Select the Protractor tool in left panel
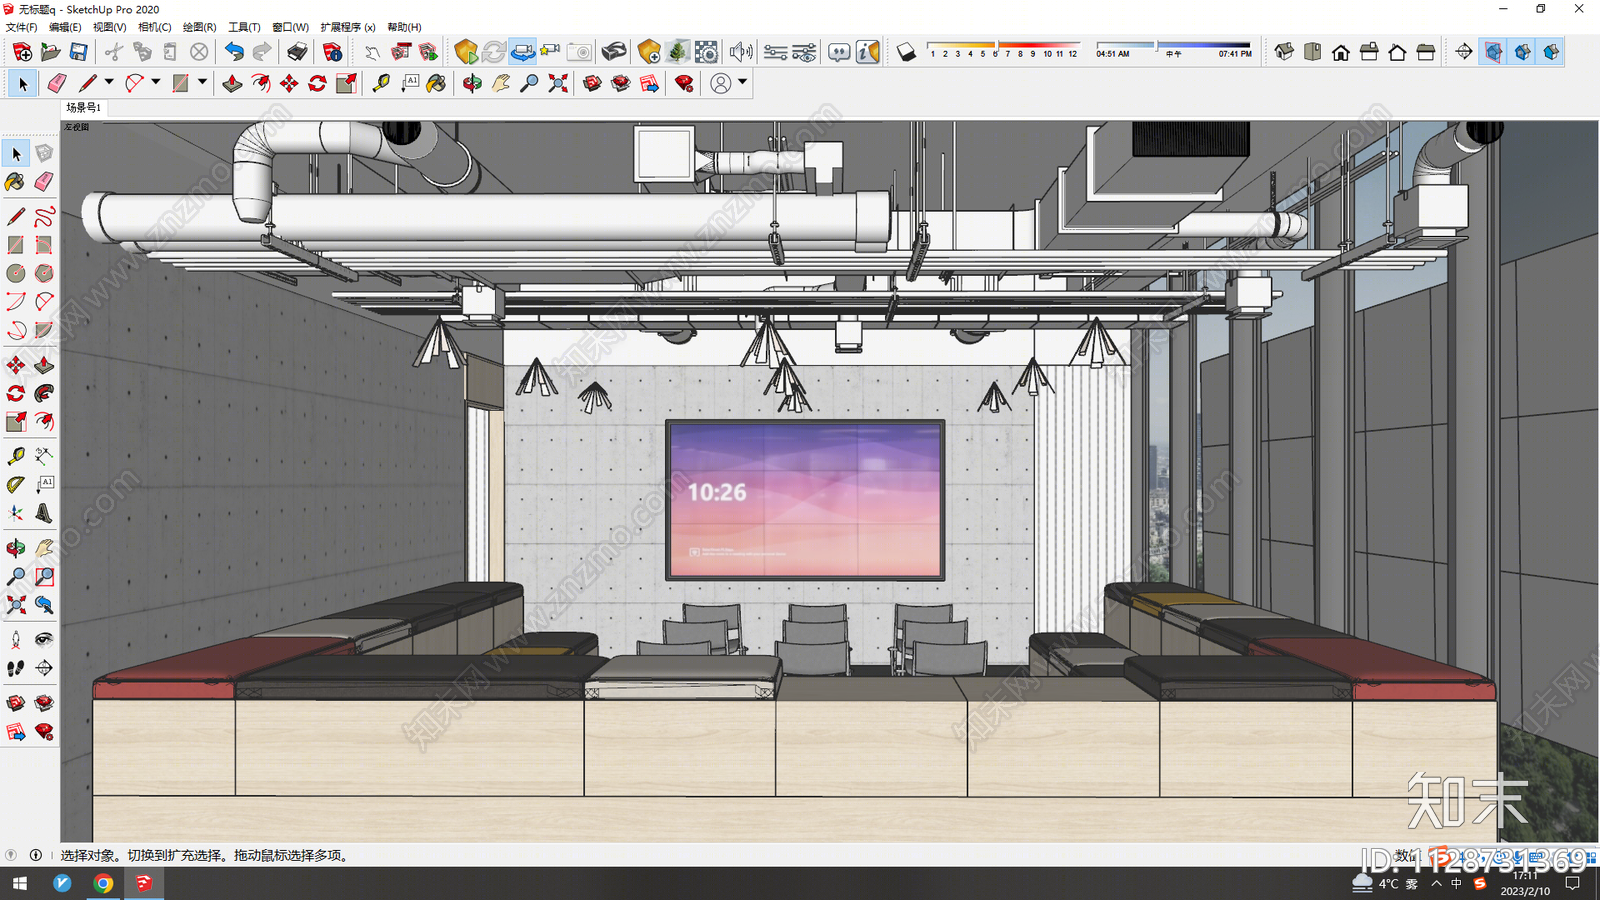 click(16, 485)
